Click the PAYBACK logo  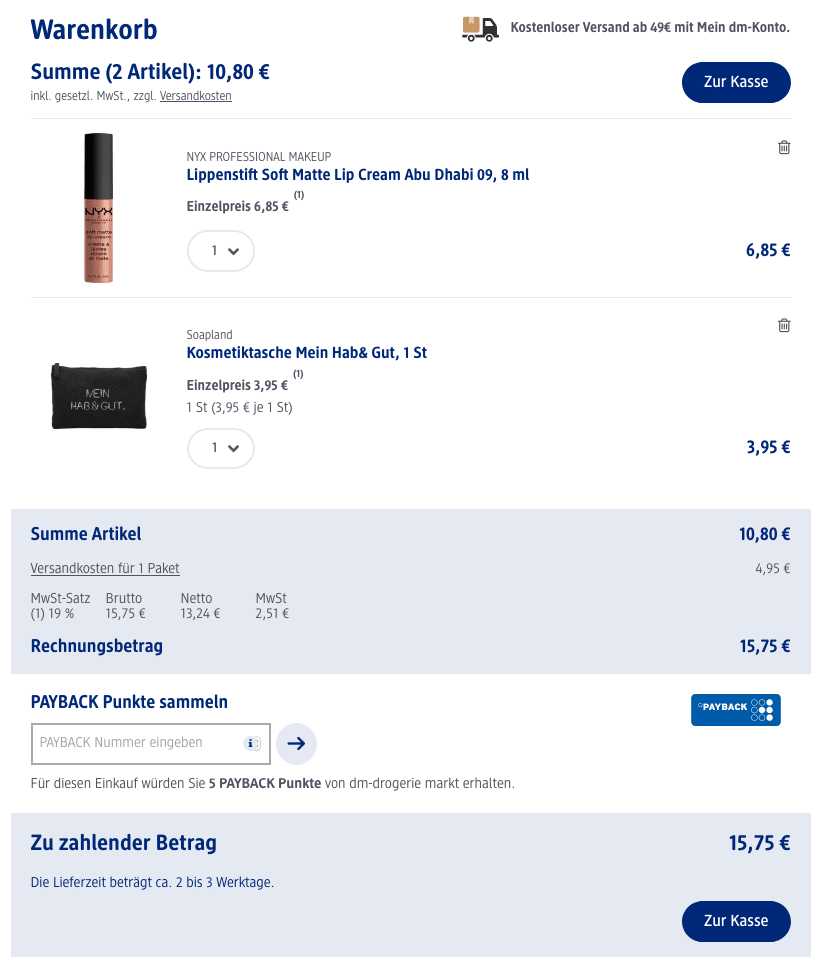pyautogui.click(x=735, y=709)
